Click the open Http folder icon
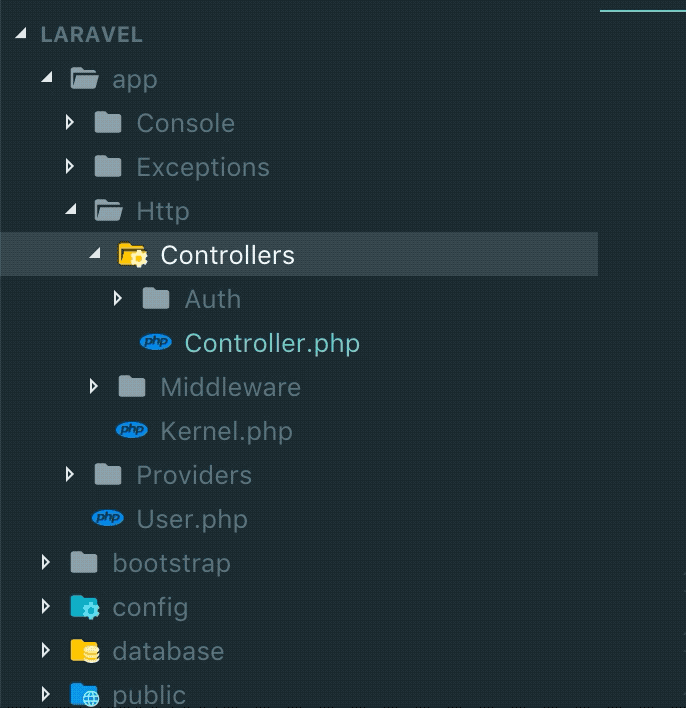Screen dimensions: 686x708 click(108, 211)
